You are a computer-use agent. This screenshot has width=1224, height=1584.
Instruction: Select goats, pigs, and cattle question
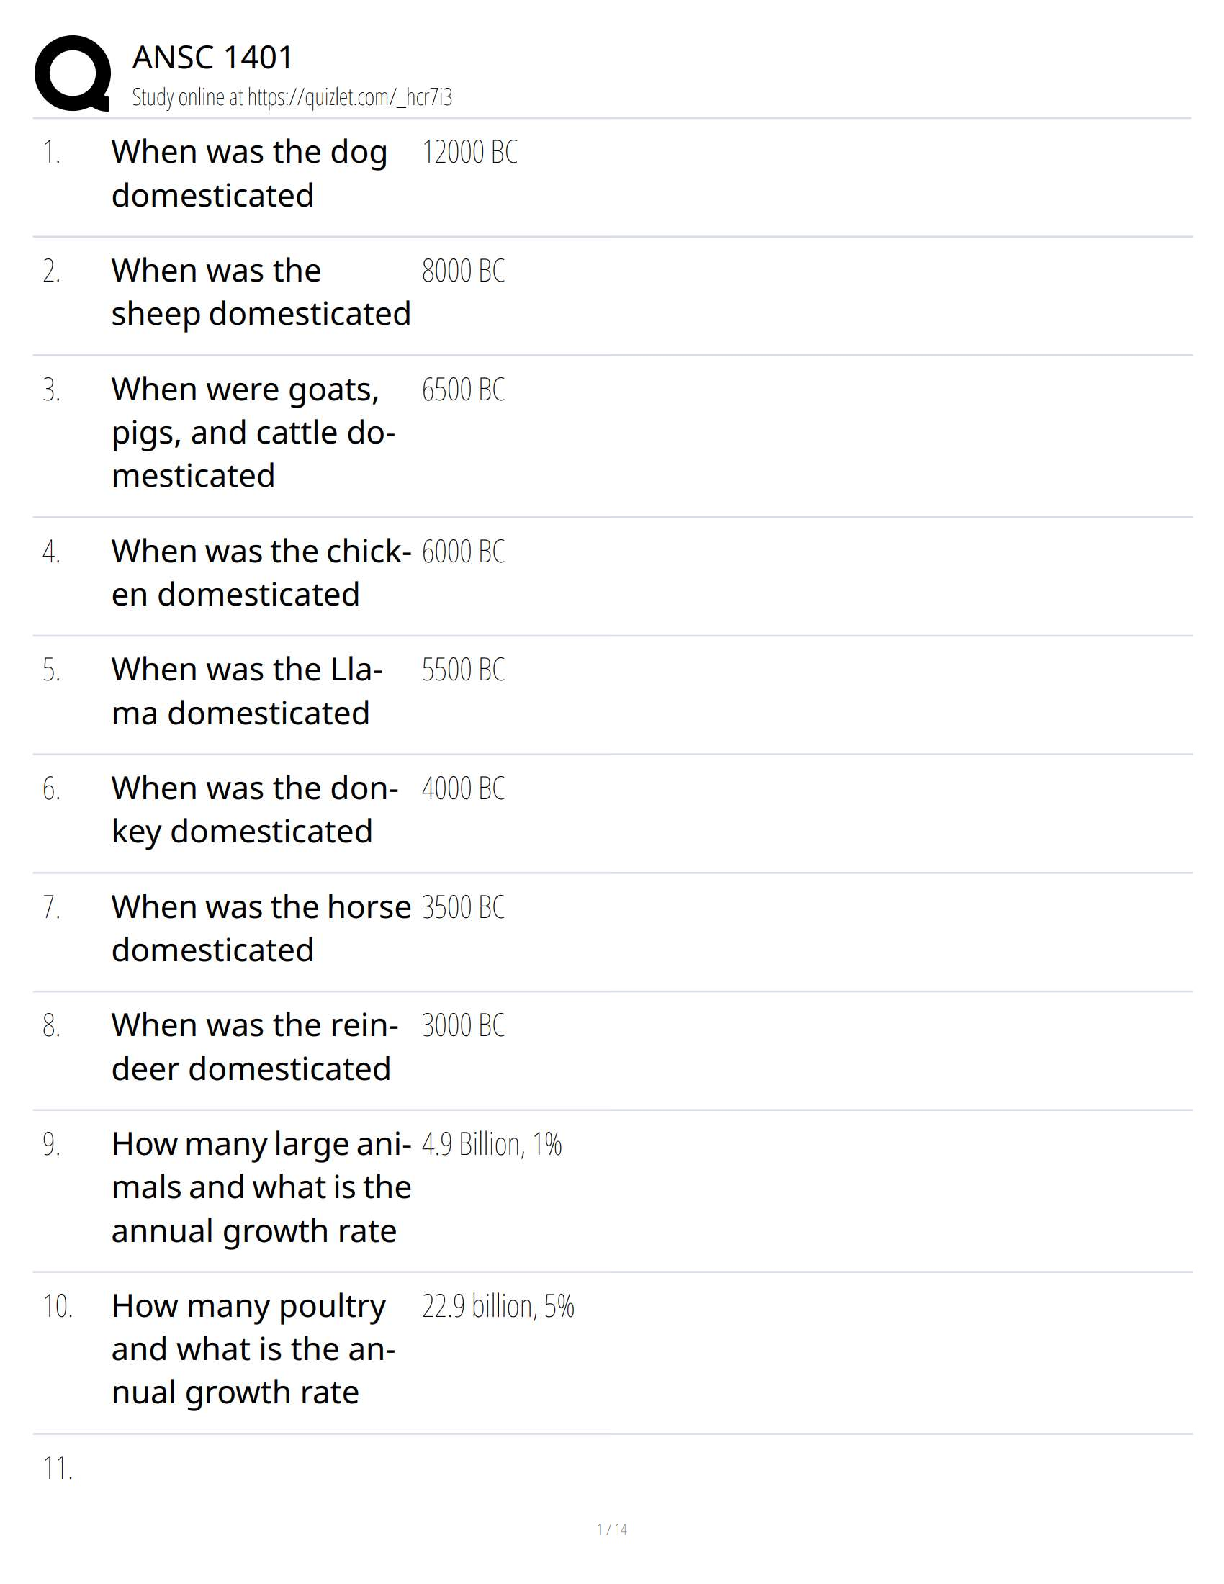point(253,432)
